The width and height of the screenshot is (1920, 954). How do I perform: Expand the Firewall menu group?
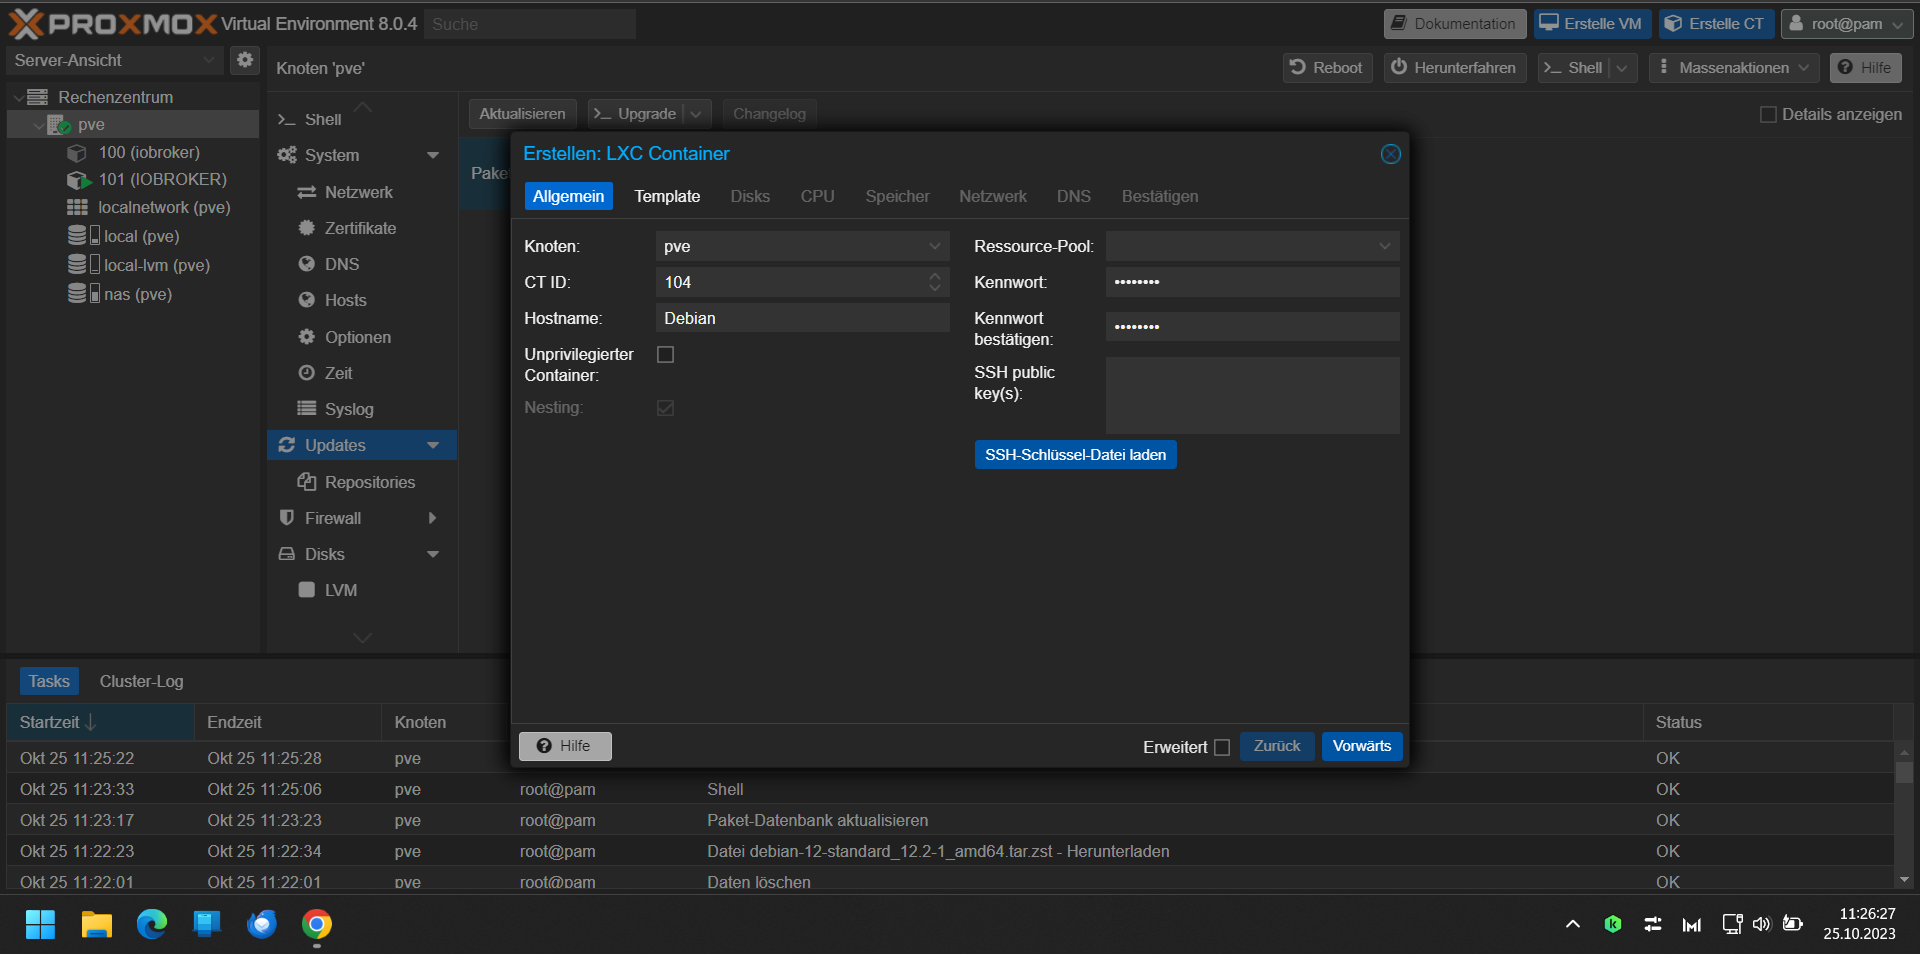tap(433, 518)
